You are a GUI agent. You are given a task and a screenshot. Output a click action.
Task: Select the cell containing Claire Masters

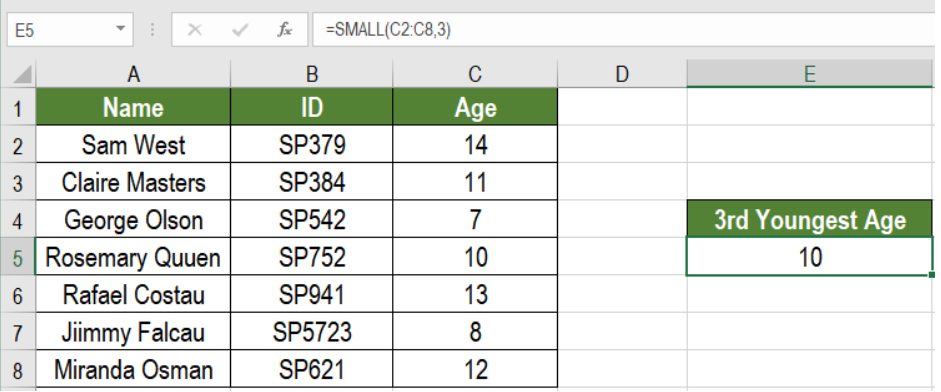click(x=133, y=182)
